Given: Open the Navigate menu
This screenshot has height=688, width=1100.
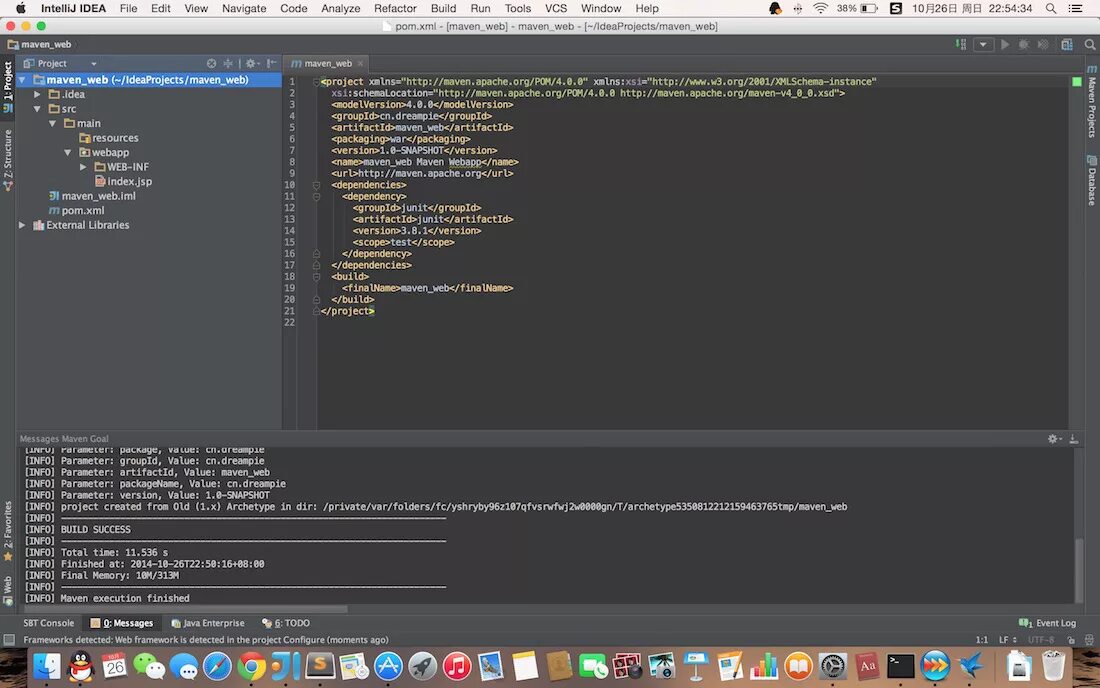Looking at the screenshot, I should click(244, 8).
